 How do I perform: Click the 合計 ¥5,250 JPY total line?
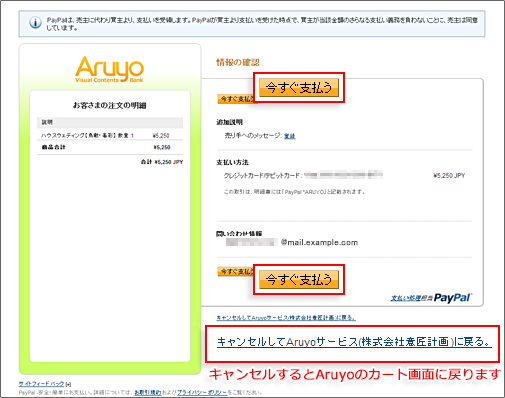click(162, 162)
